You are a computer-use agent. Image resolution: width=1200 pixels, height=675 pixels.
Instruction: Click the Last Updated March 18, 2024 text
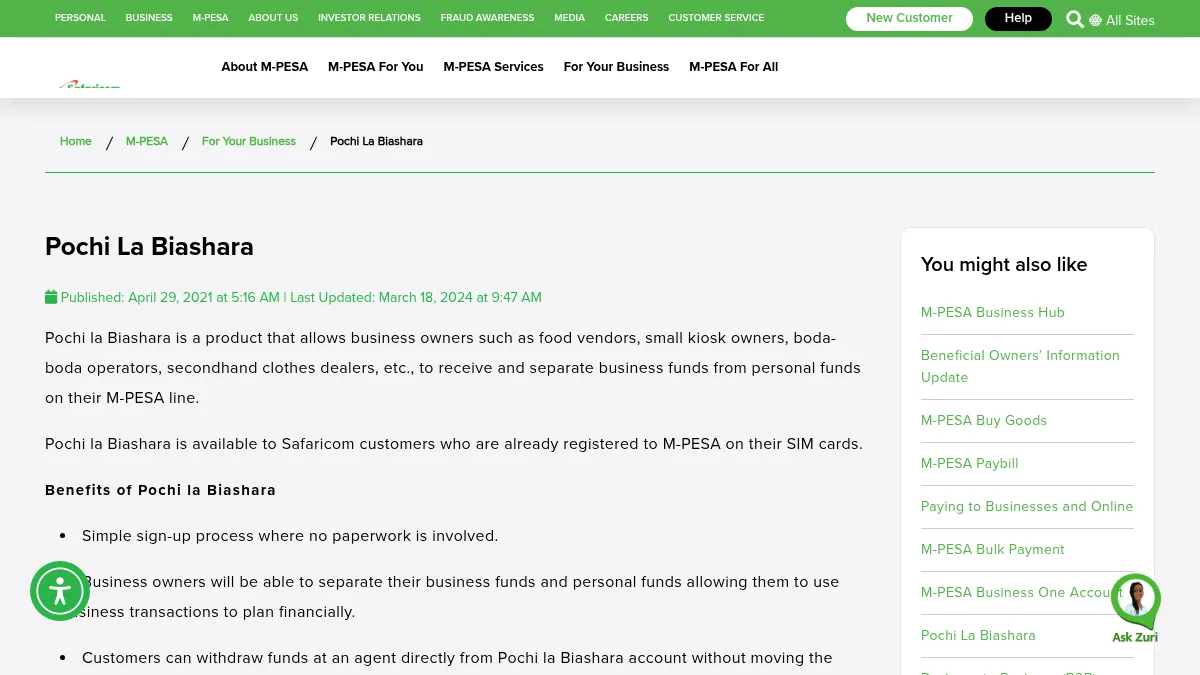tap(416, 297)
